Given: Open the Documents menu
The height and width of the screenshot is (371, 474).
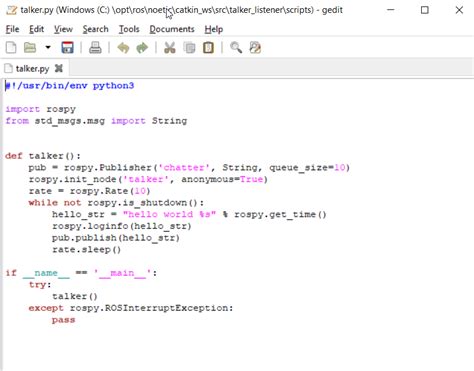Looking at the screenshot, I should click(x=172, y=29).
